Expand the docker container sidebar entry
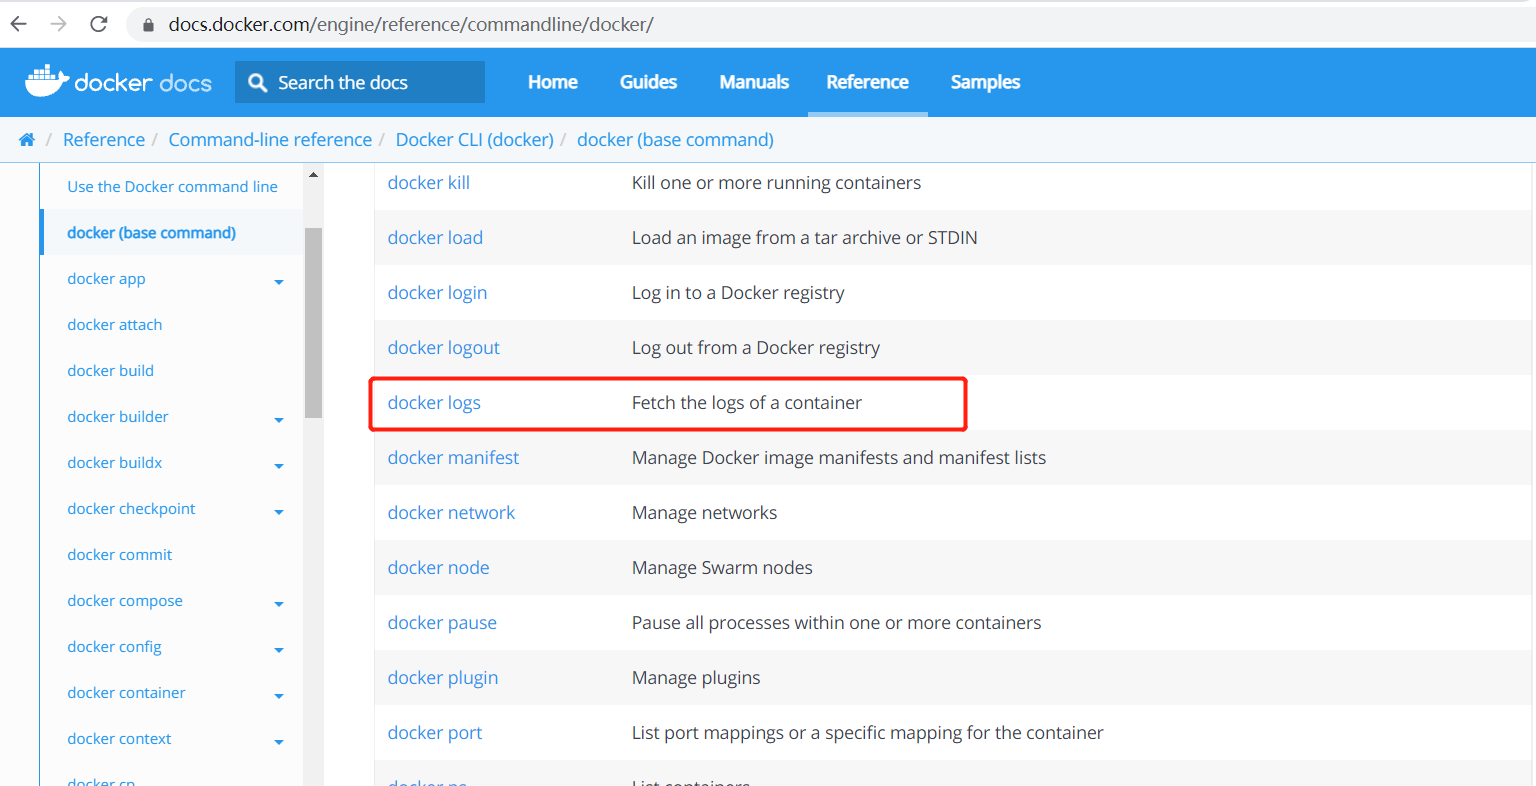The width and height of the screenshot is (1536, 786). (279, 695)
